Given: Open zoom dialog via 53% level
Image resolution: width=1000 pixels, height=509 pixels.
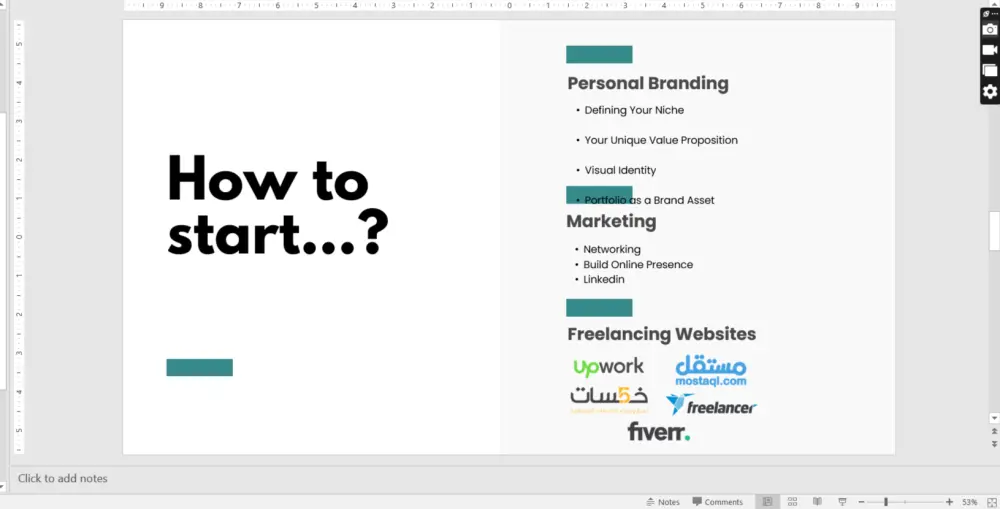Looking at the screenshot, I should 969,502.
